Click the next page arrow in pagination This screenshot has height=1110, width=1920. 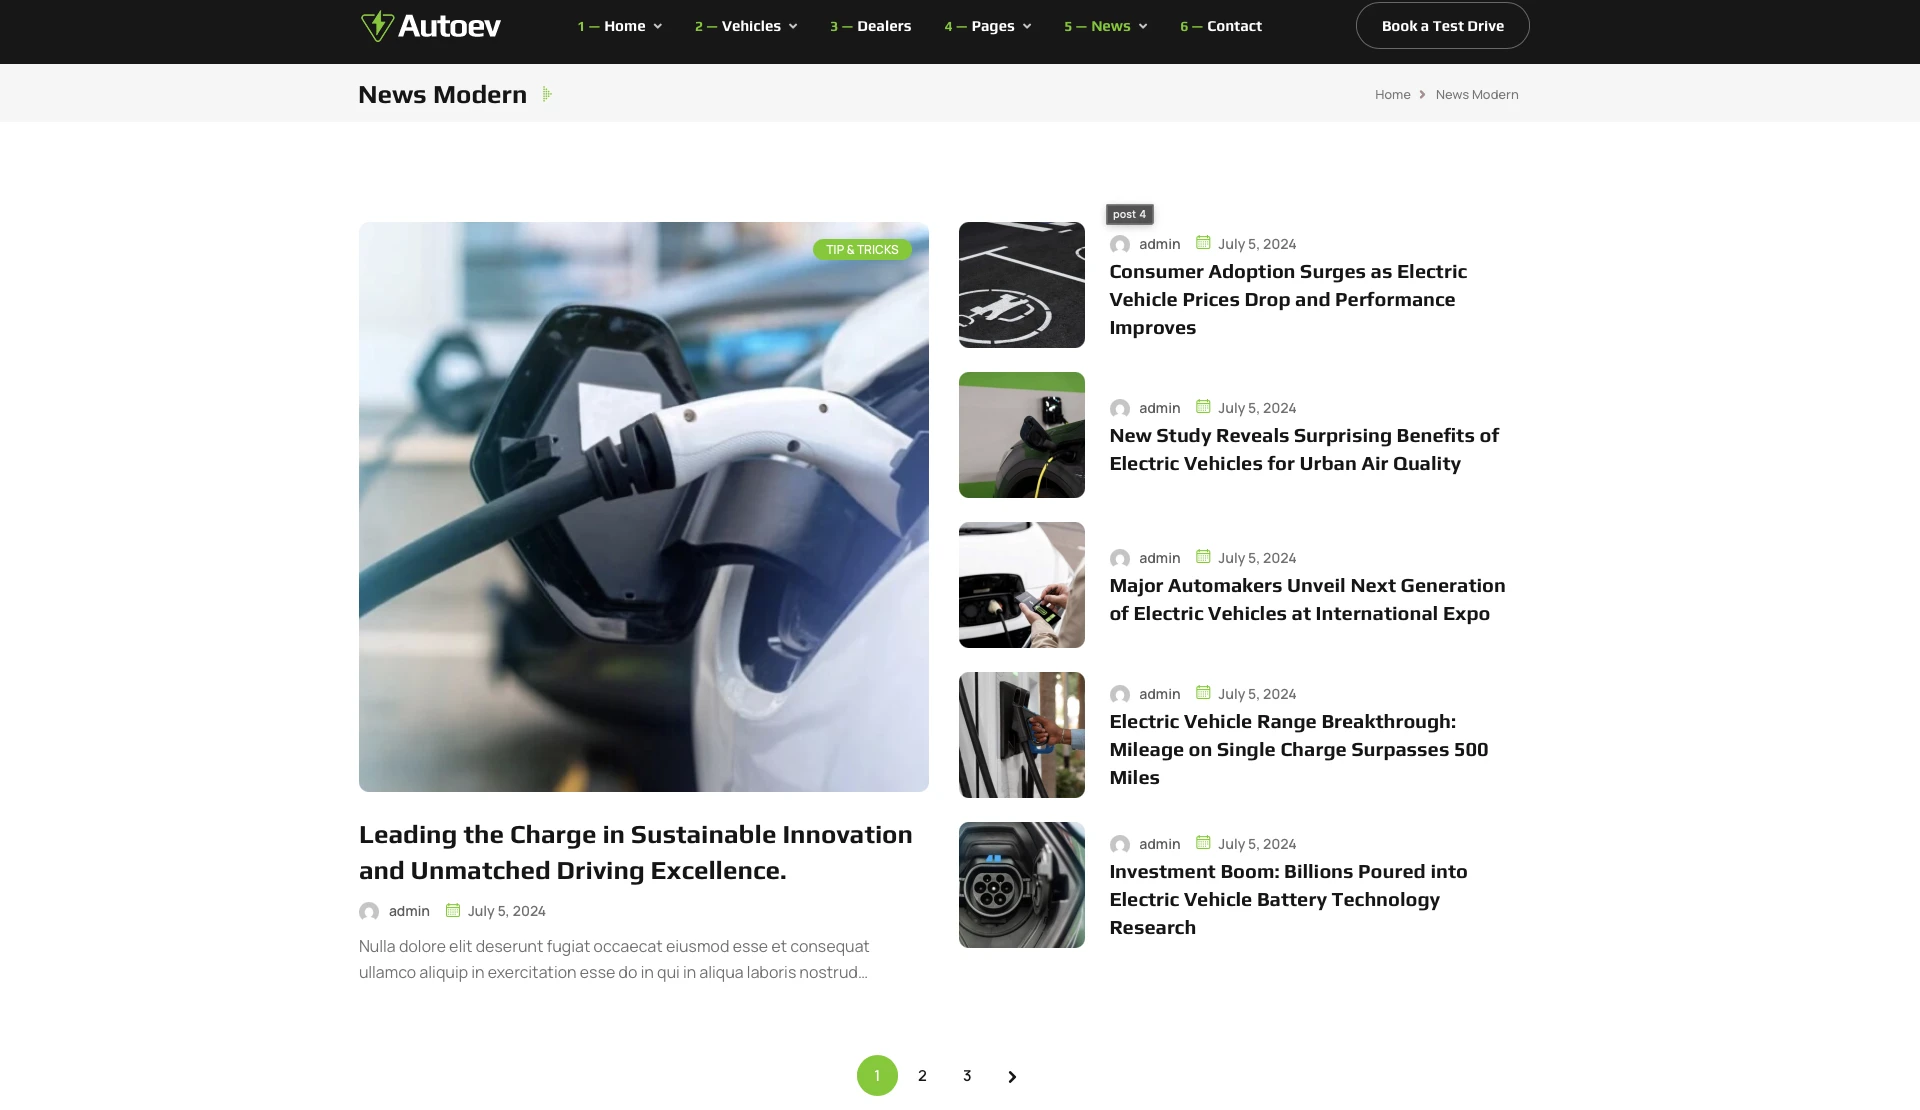pos(1012,1076)
